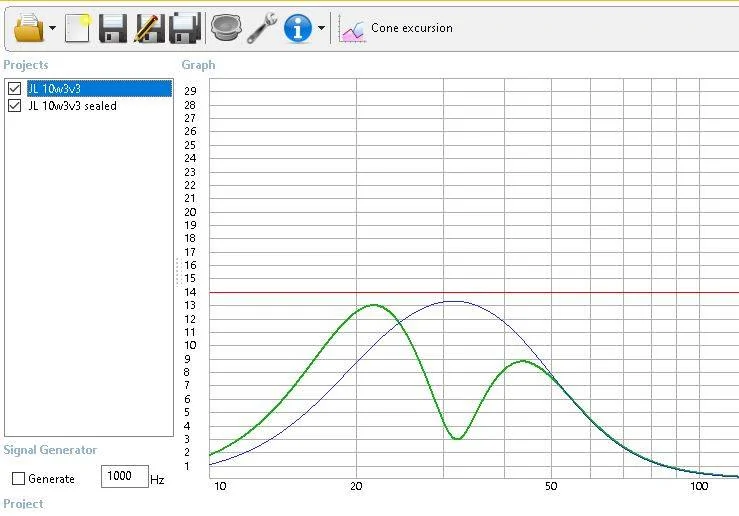
Task: Click the panel splitter handle beside graph
Action: (179, 272)
